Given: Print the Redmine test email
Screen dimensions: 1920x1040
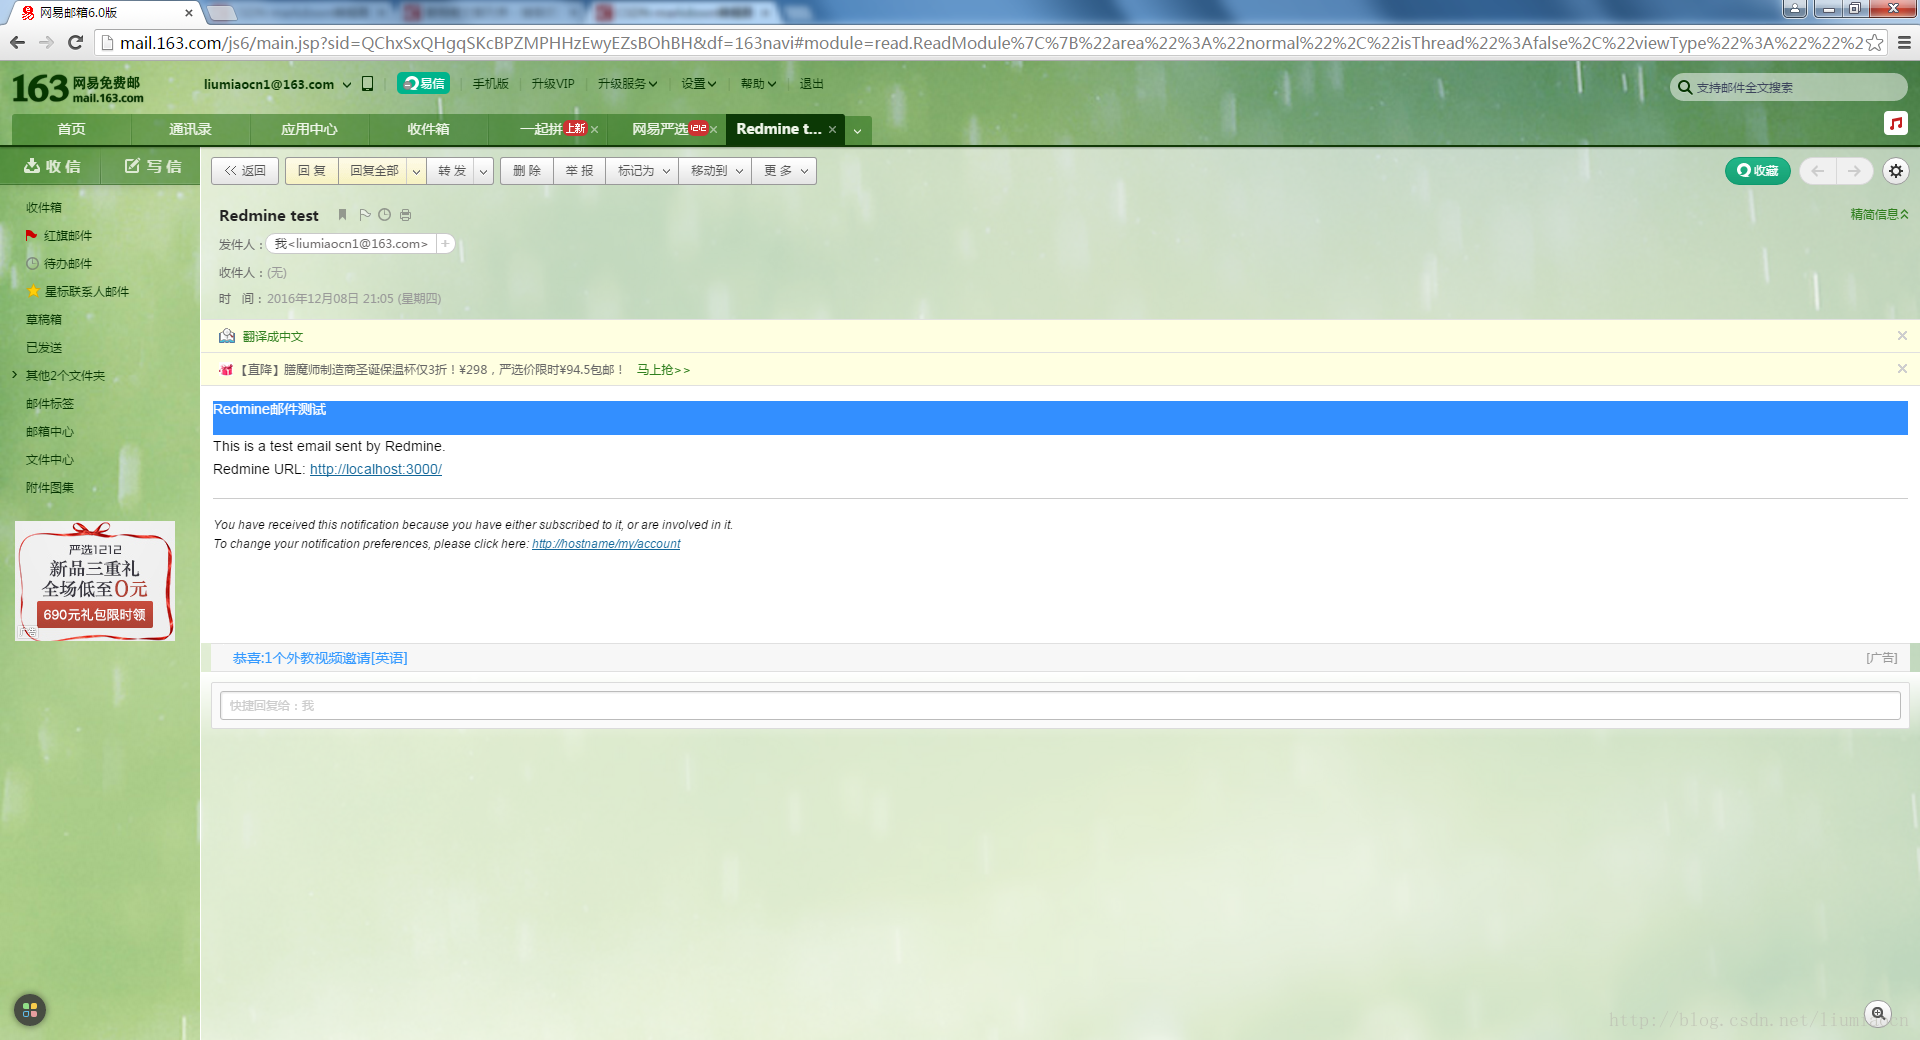Looking at the screenshot, I should pyautogui.click(x=405, y=215).
